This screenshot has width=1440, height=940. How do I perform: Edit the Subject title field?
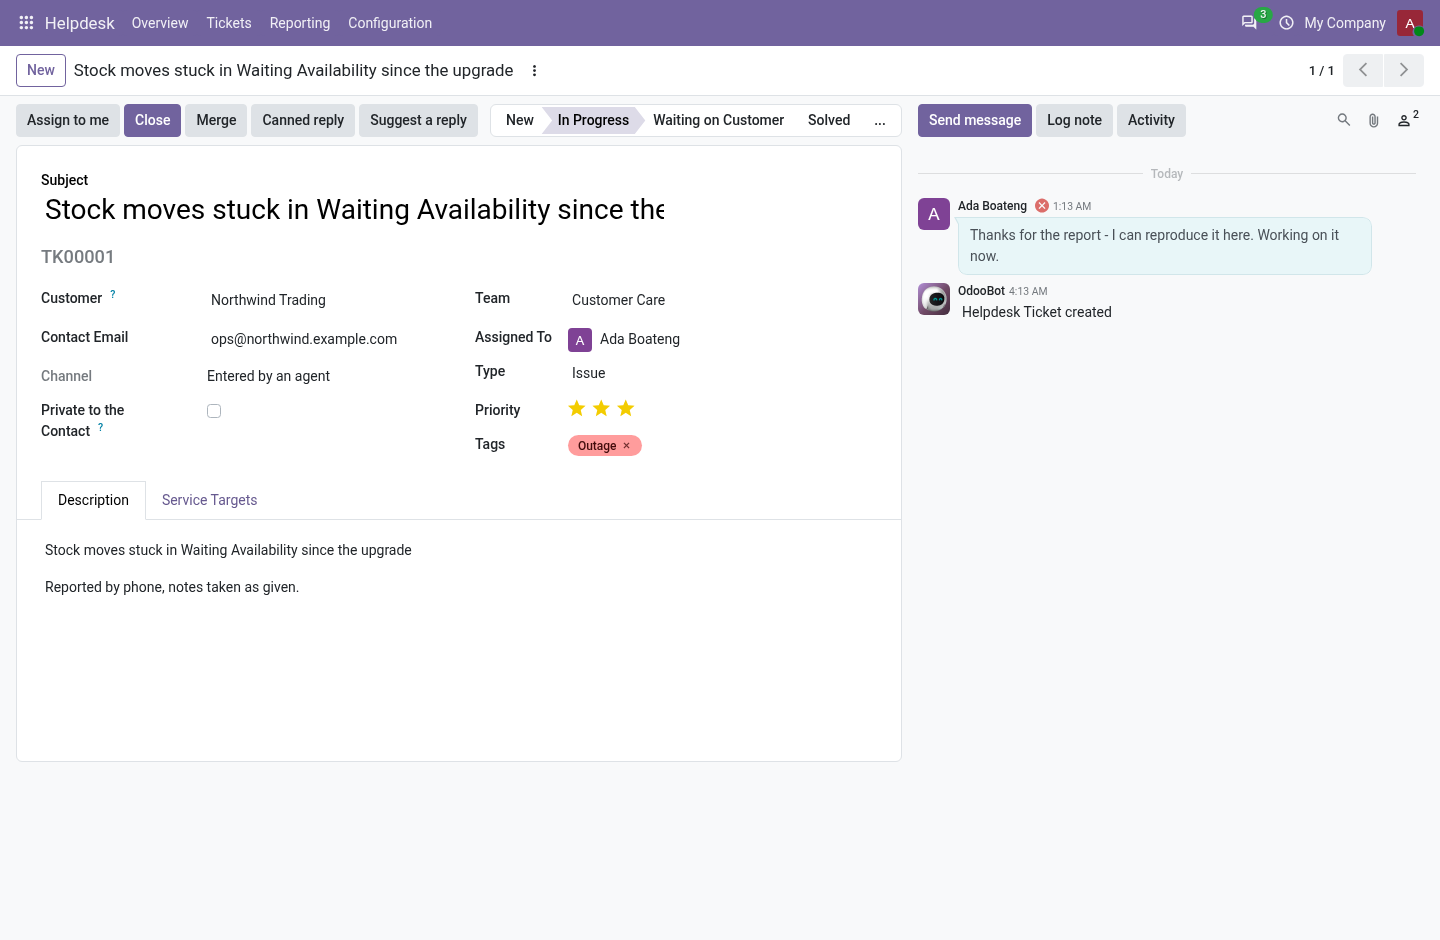[355, 210]
